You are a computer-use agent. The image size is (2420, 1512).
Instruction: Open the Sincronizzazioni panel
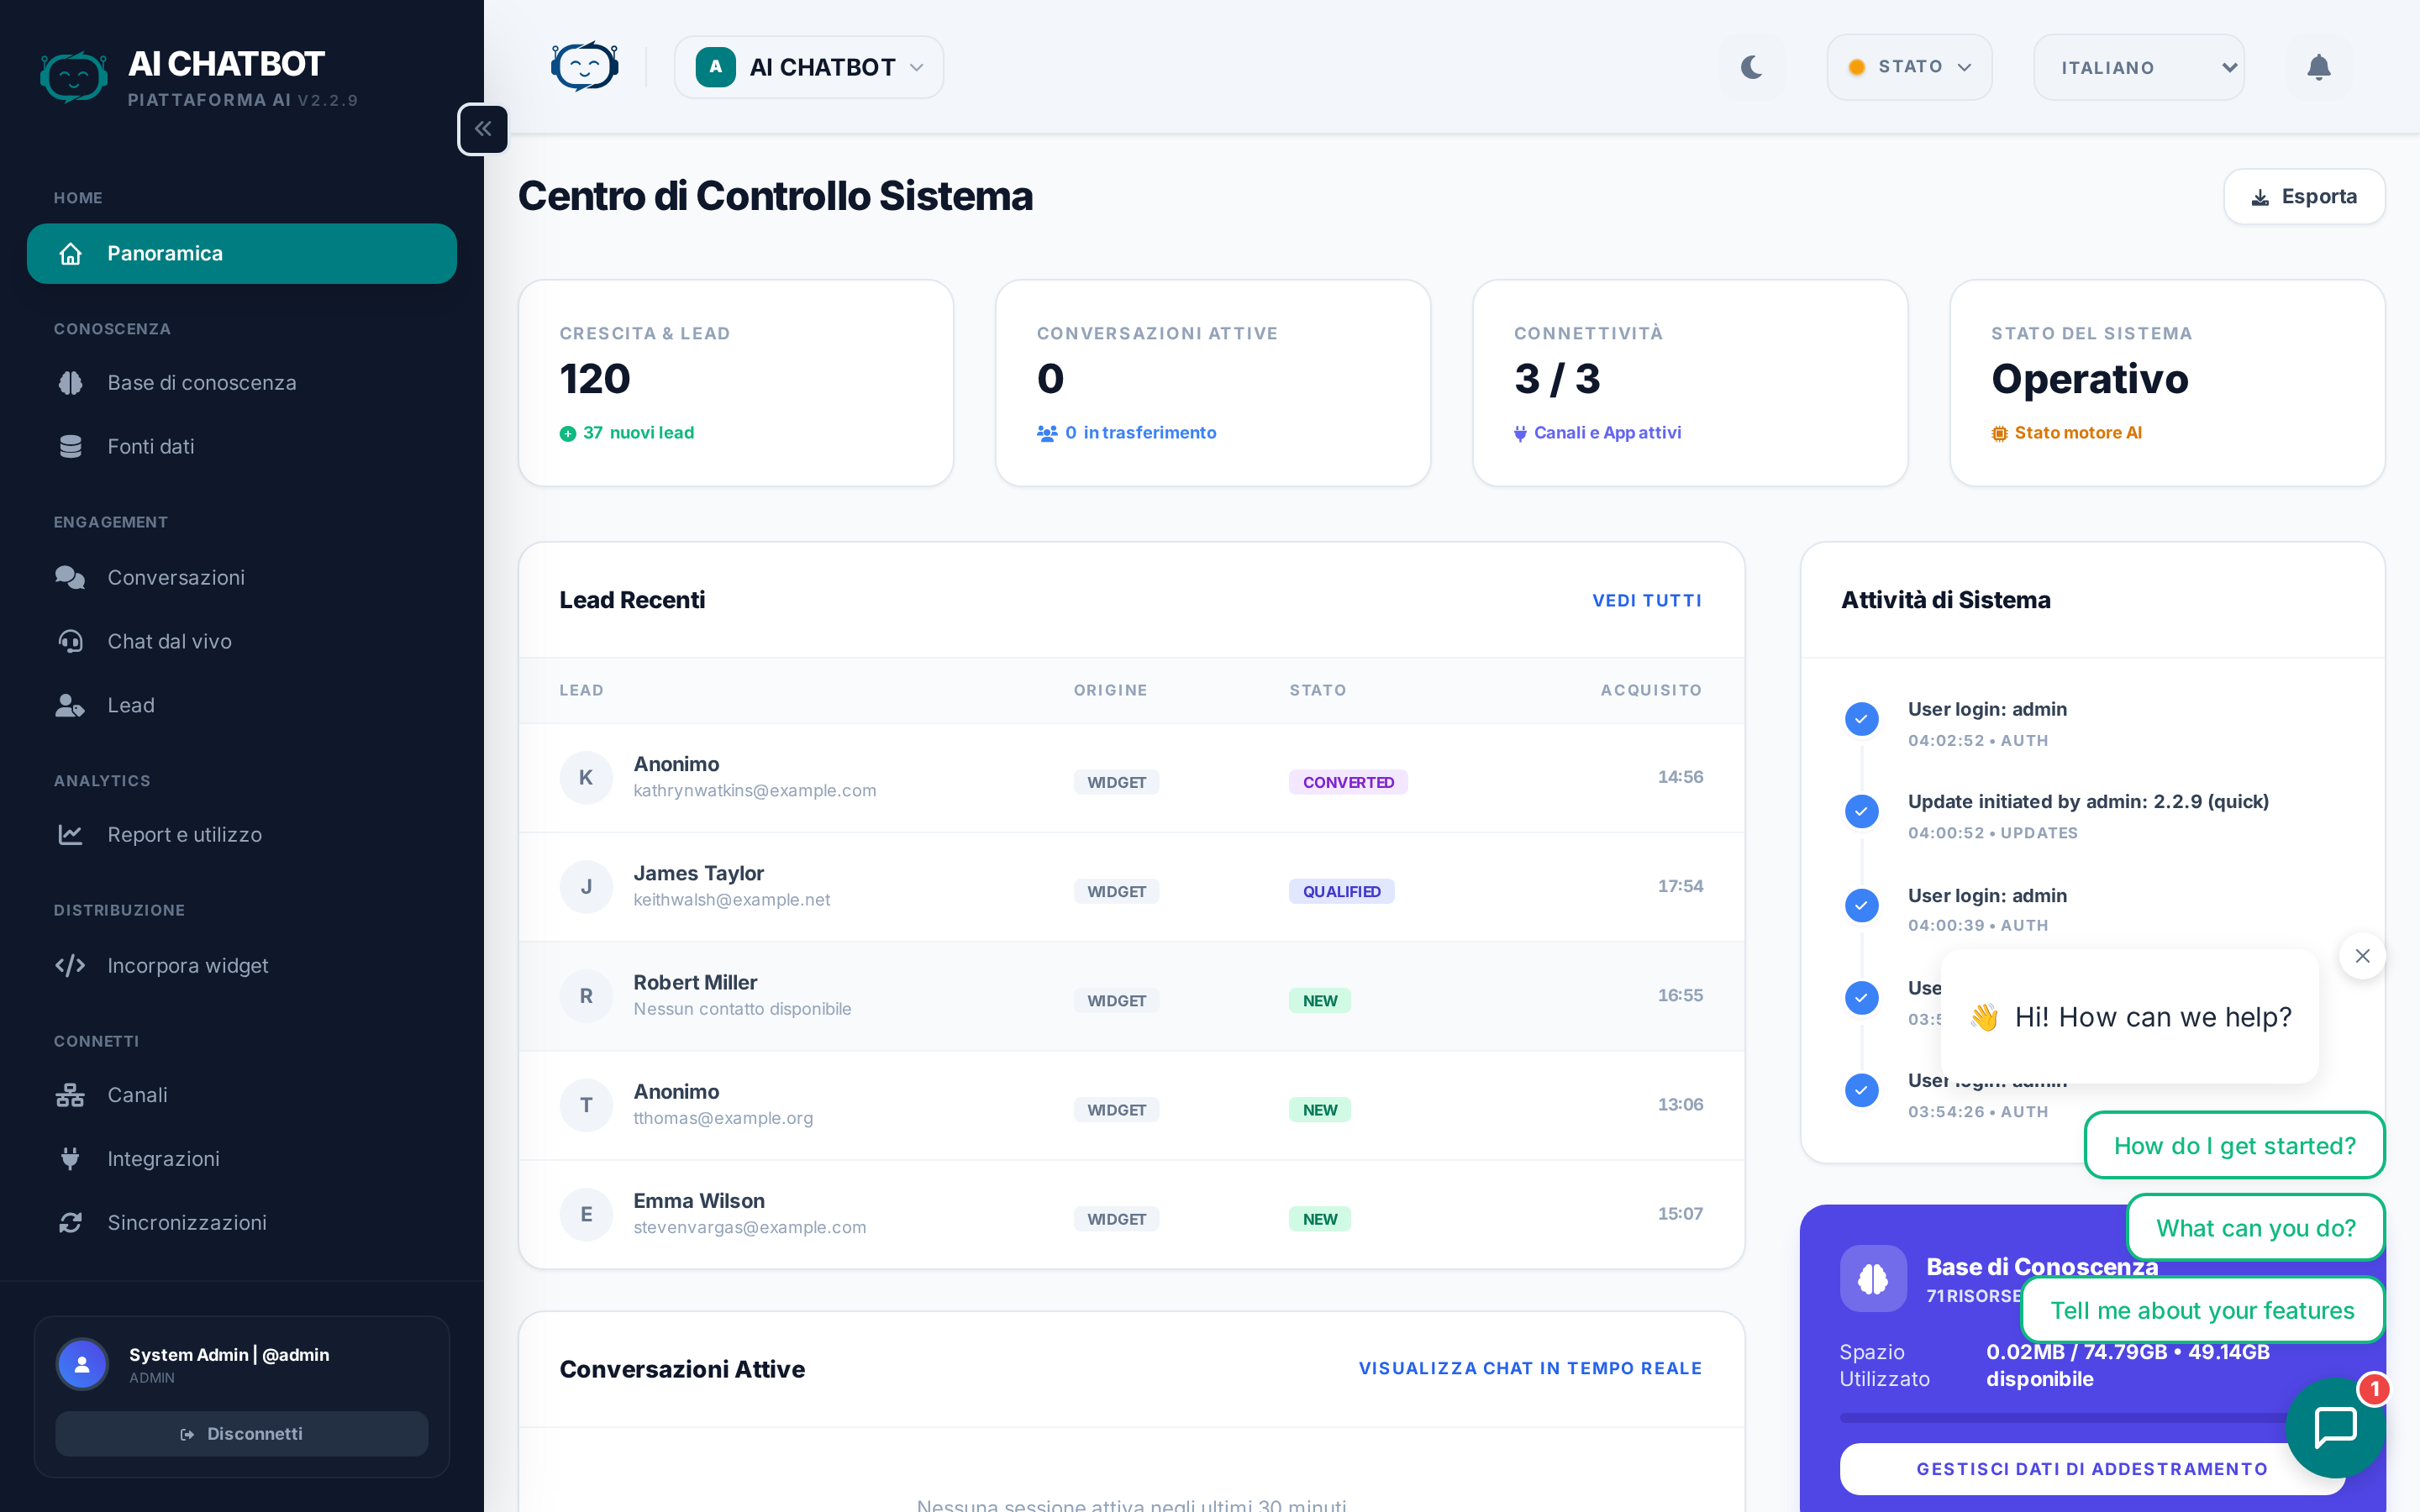(x=186, y=1222)
